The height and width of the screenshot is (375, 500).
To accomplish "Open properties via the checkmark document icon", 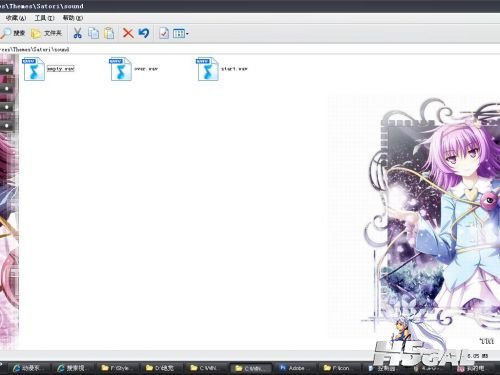I will (x=164, y=33).
